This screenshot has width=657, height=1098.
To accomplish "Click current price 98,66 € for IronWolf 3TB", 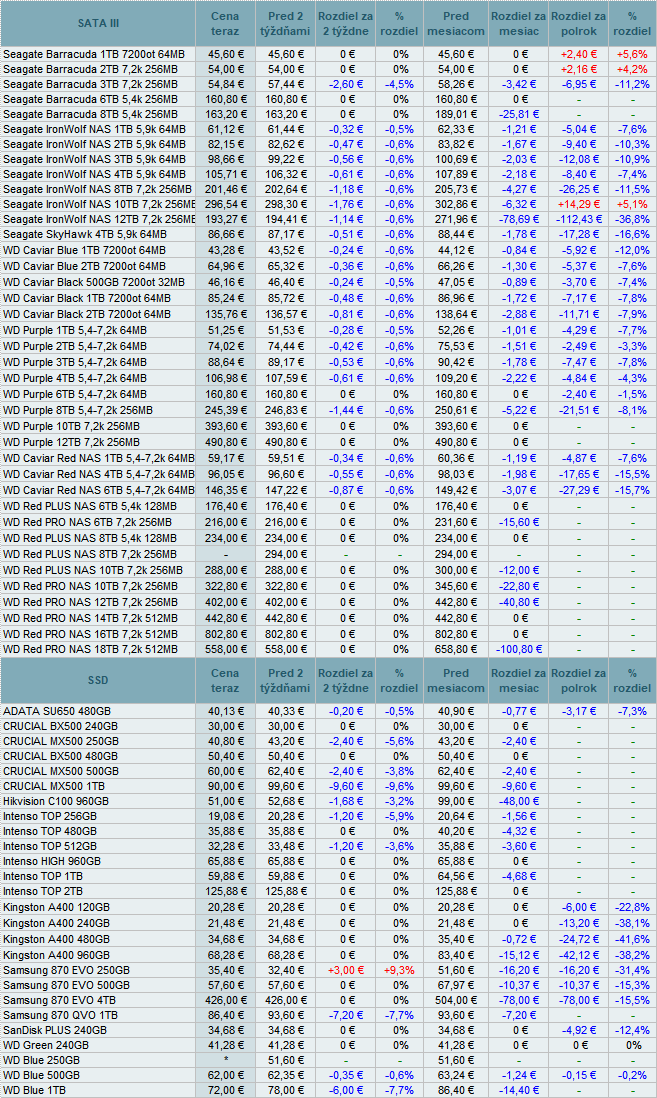I will pyautogui.click(x=225, y=159).
